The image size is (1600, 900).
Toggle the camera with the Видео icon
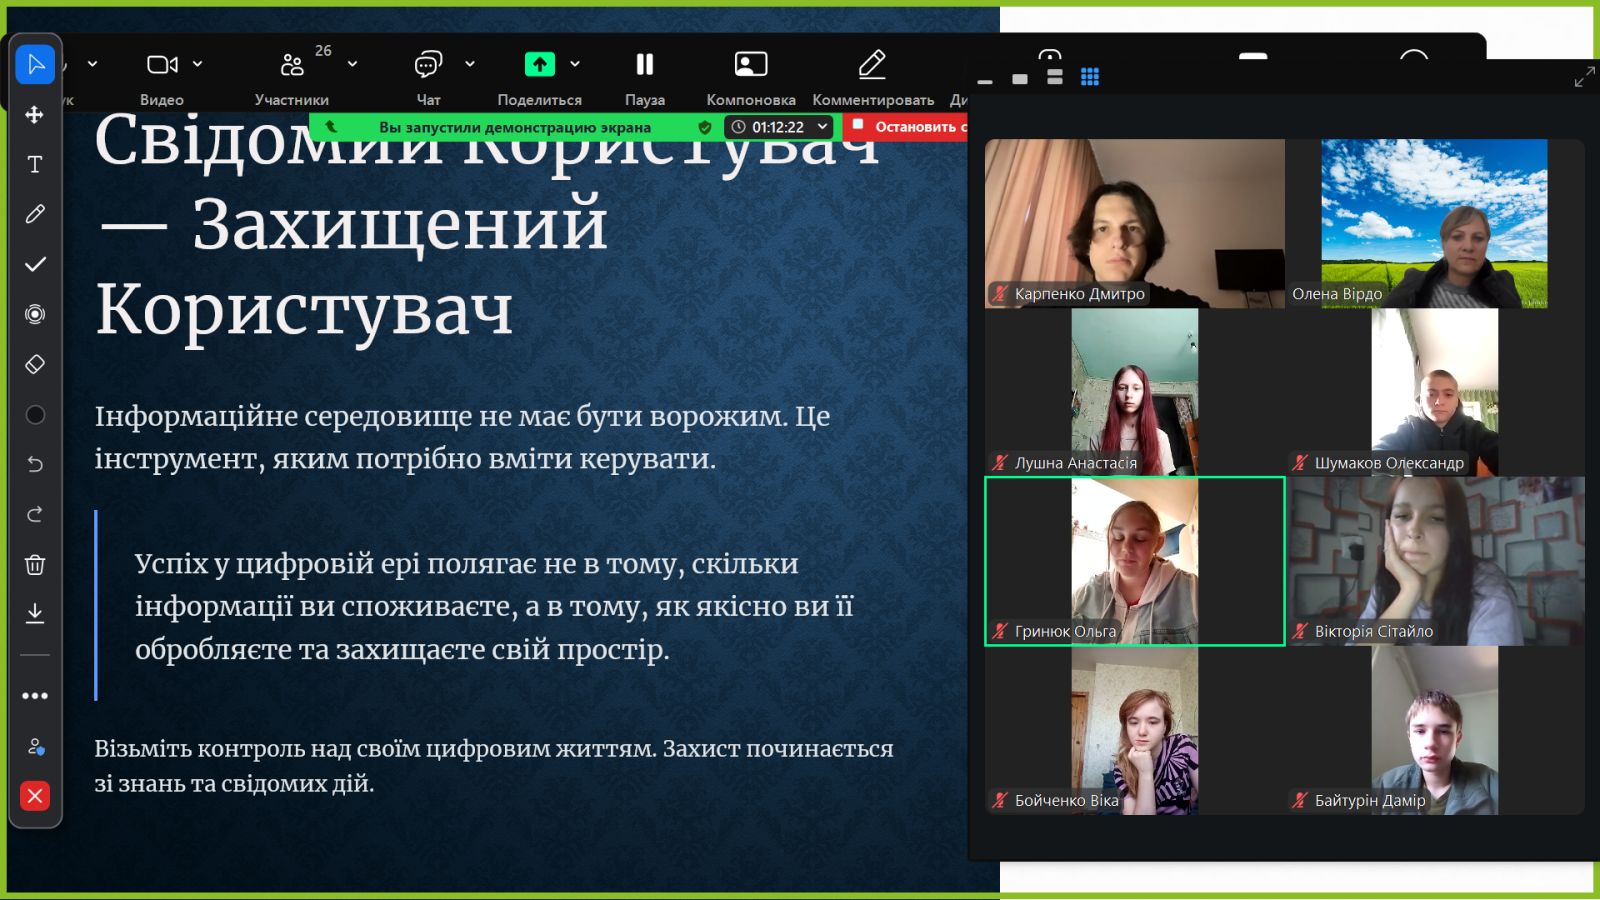click(x=161, y=65)
